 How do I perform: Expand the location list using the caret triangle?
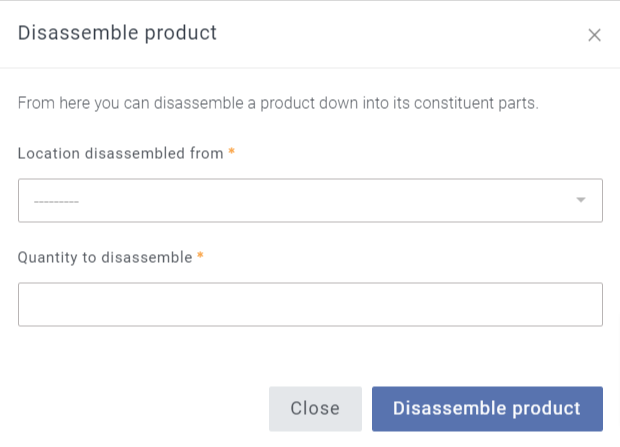click(580, 200)
